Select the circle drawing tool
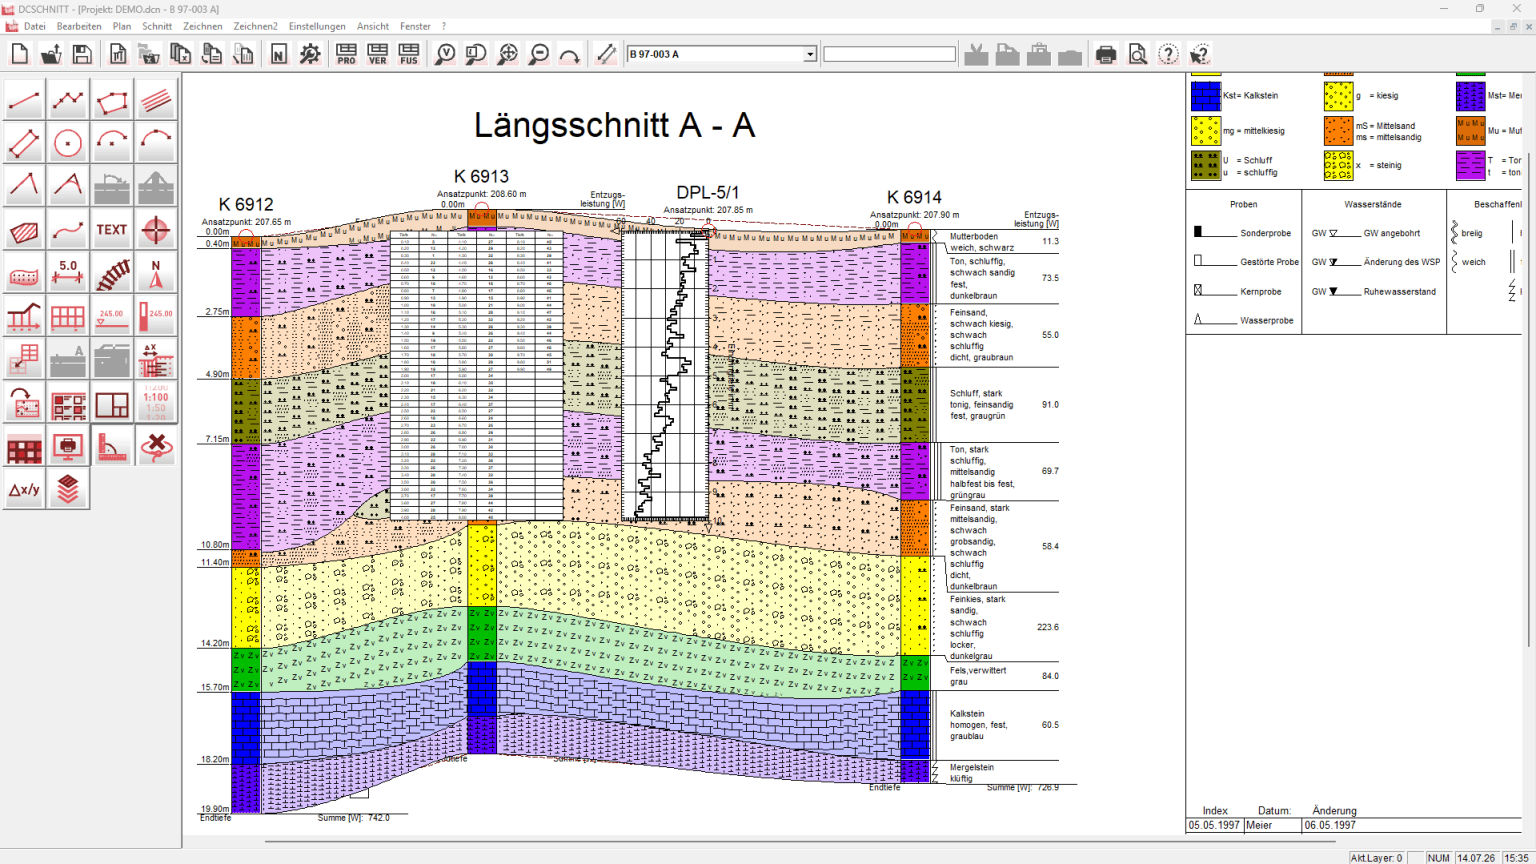This screenshot has height=864, width=1536. 68,143
